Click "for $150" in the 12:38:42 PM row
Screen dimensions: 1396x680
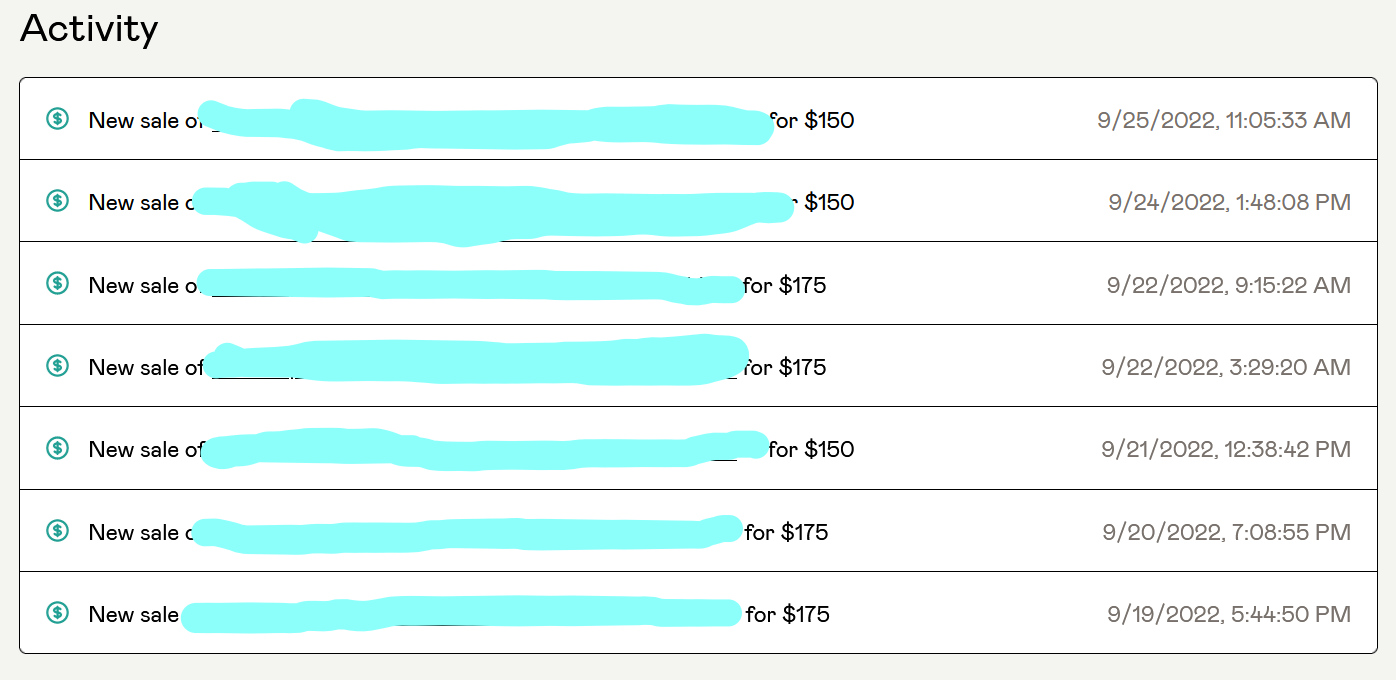pos(812,450)
